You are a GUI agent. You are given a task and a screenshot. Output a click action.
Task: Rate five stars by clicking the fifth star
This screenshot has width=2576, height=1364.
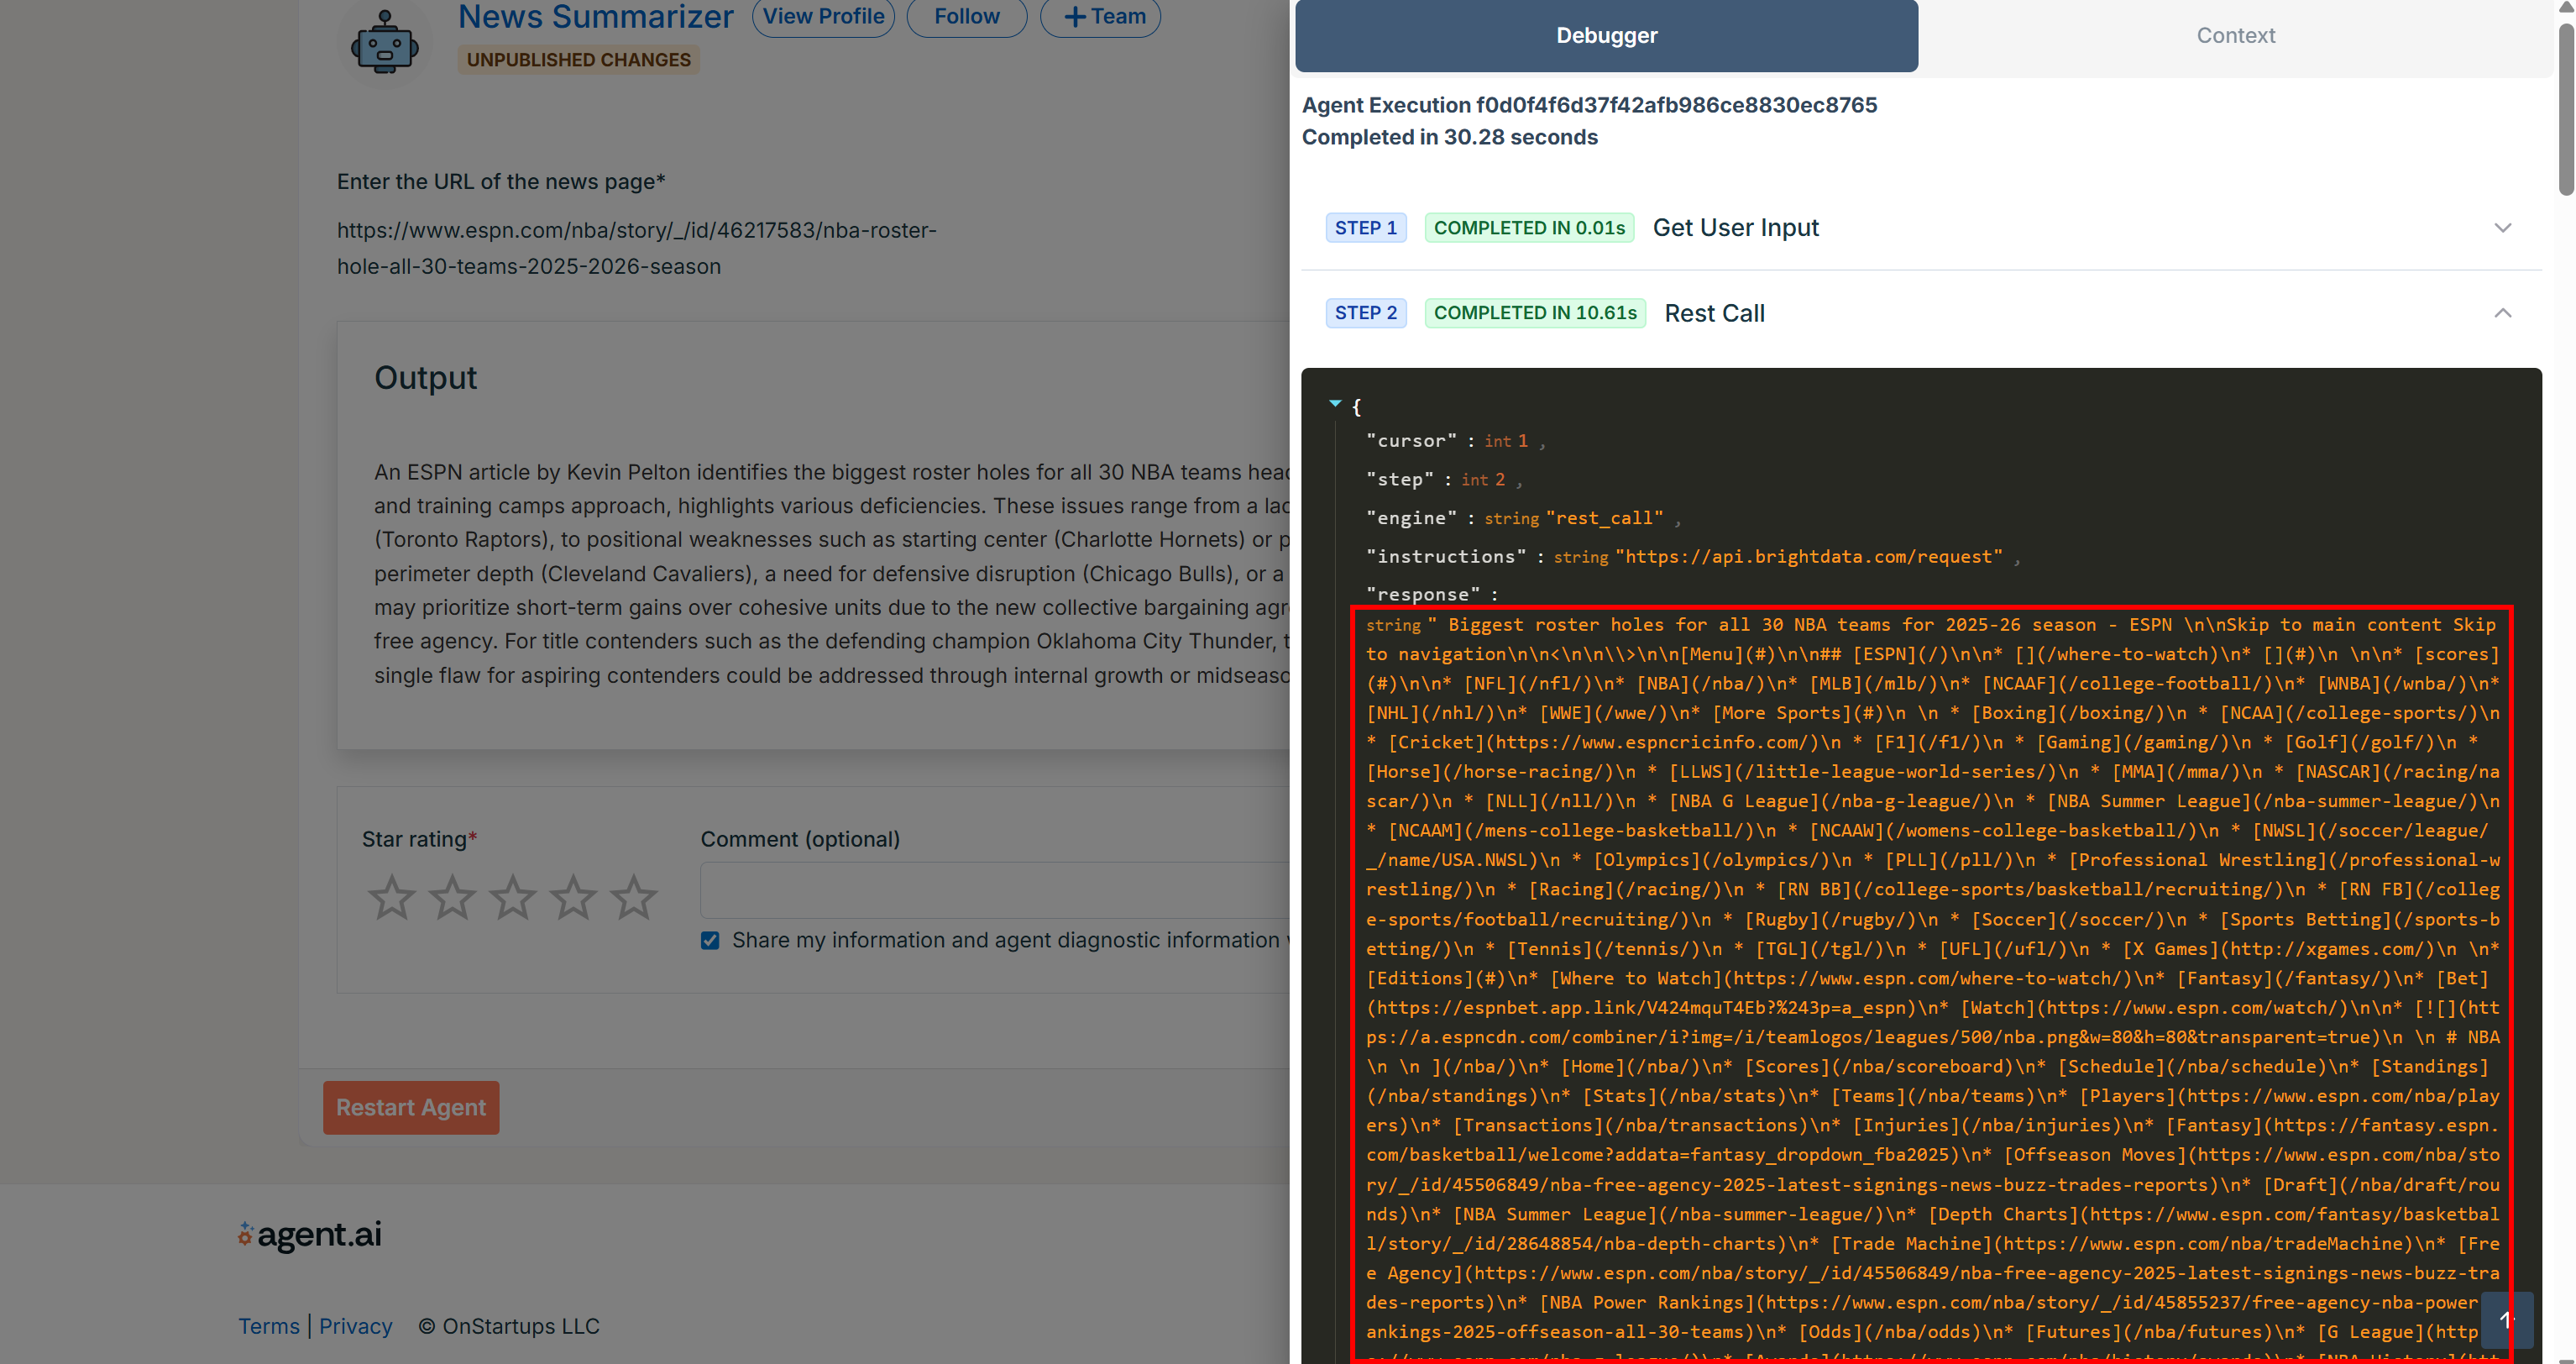pyautogui.click(x=634, y=897)
